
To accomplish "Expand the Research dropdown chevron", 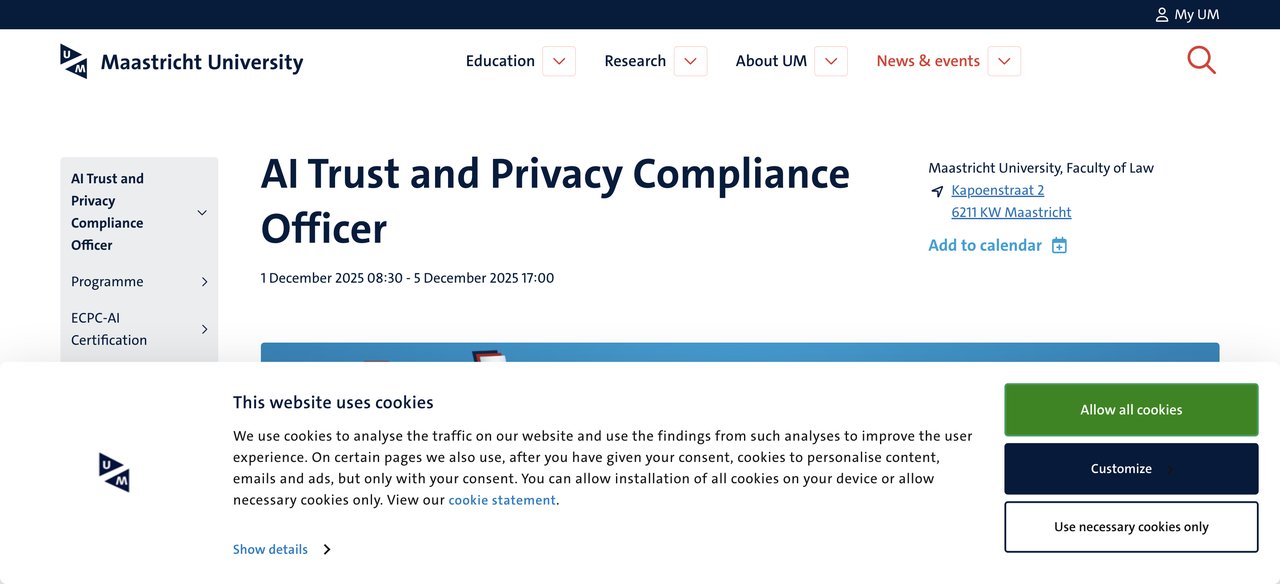I will pyautogui.click(x=691, y=61).
